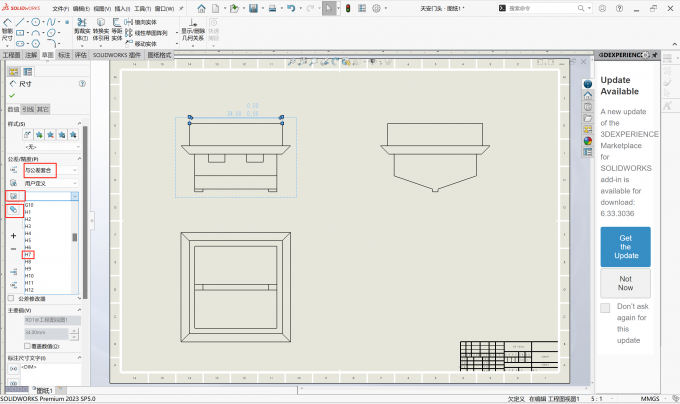Open Display/Delete Relations tool
The image size is (680, 404).
pyautogui.click(x=193, y=29)
